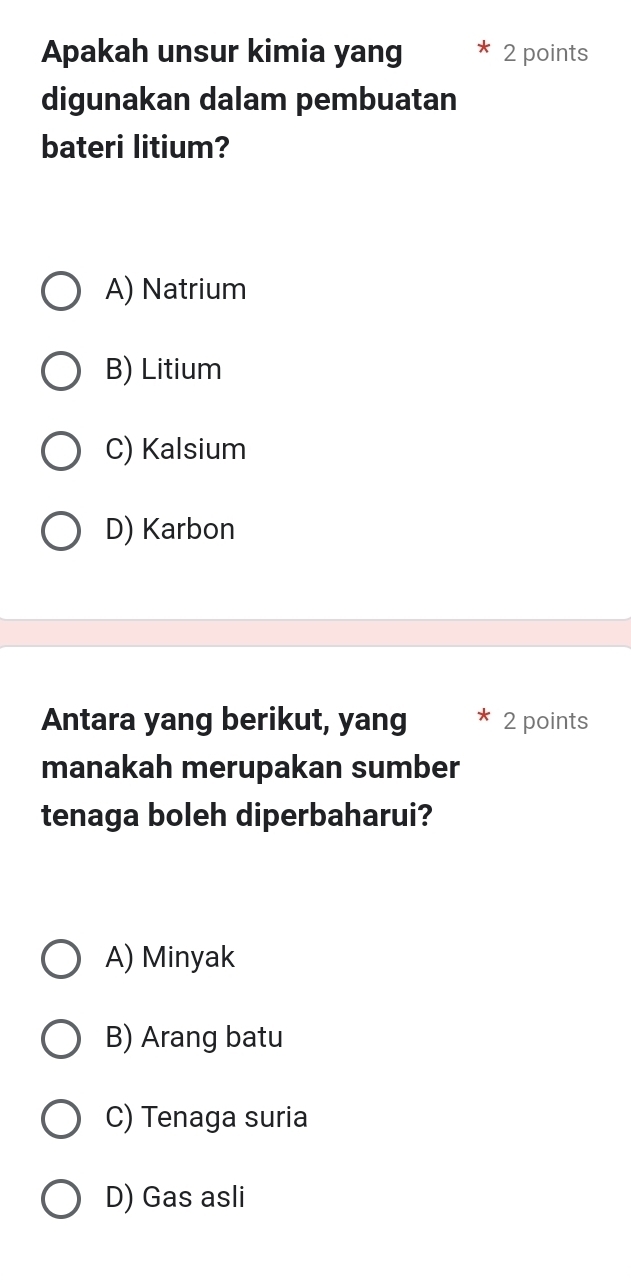Viewport: 631px width, 1283px height.
Task: Select the D) Gas asli radio button
Action: pyautogui.click(x=61, y=1198)
